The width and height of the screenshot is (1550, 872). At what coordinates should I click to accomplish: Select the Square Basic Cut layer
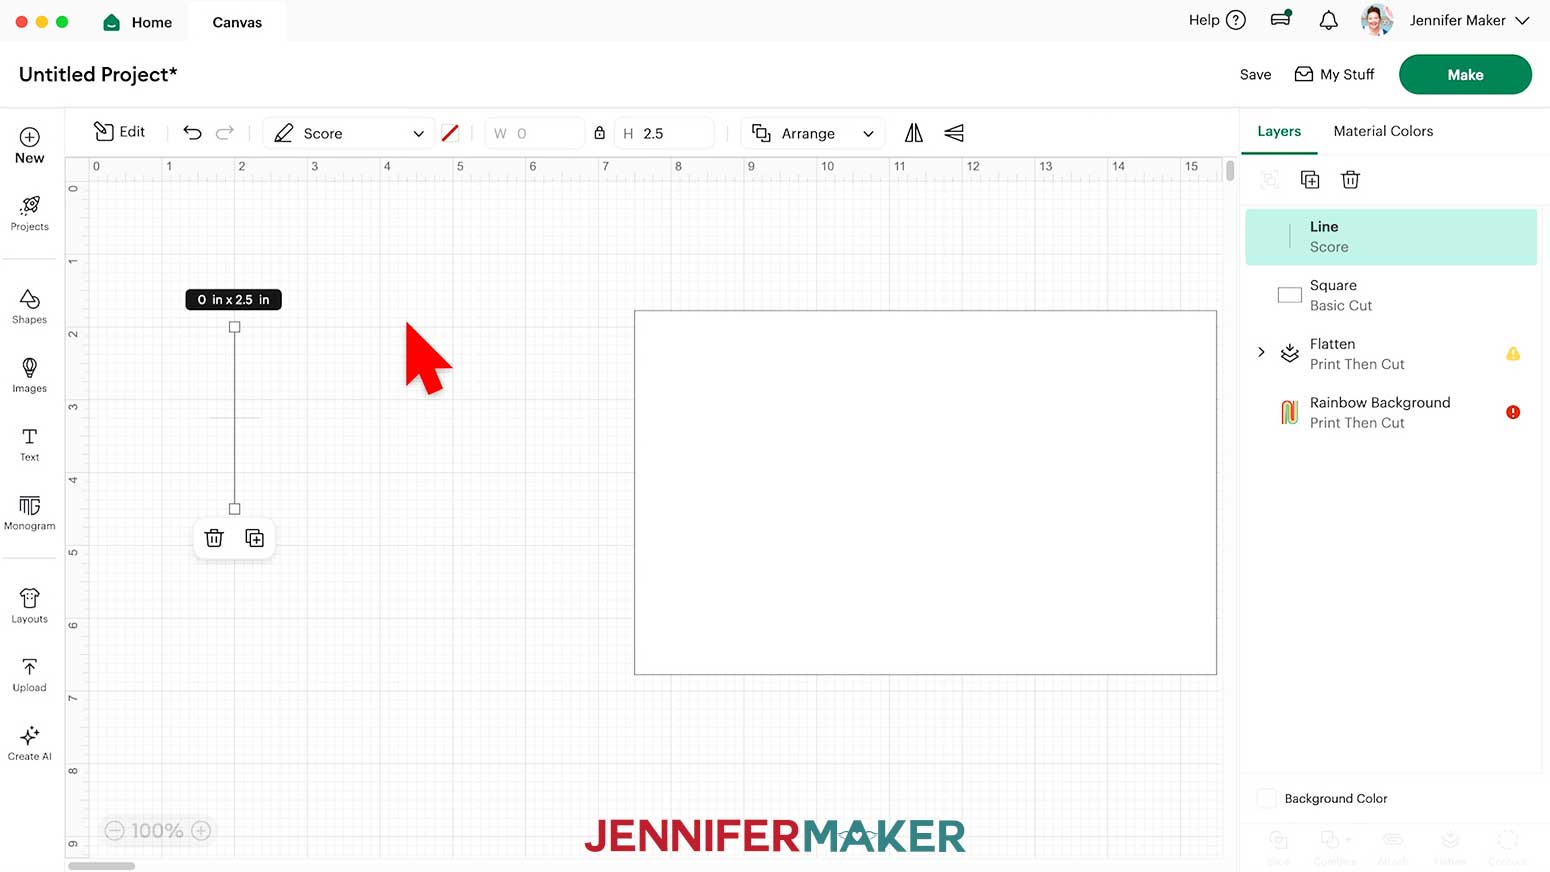point(1391,295)
